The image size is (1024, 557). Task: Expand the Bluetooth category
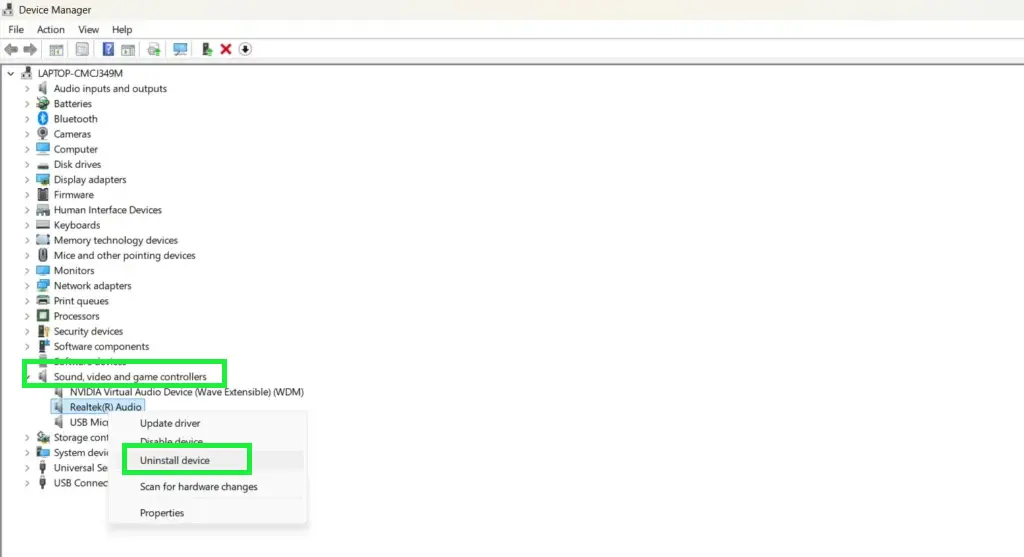27,119
